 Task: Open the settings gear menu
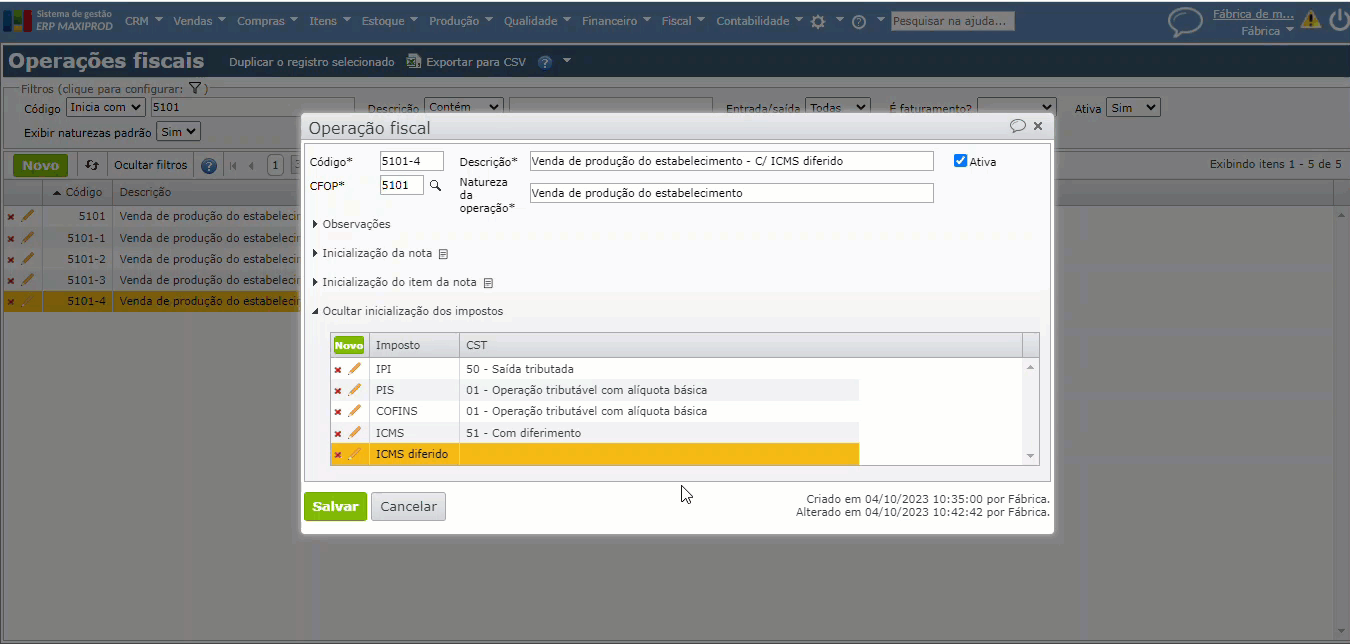coord(818,21)
